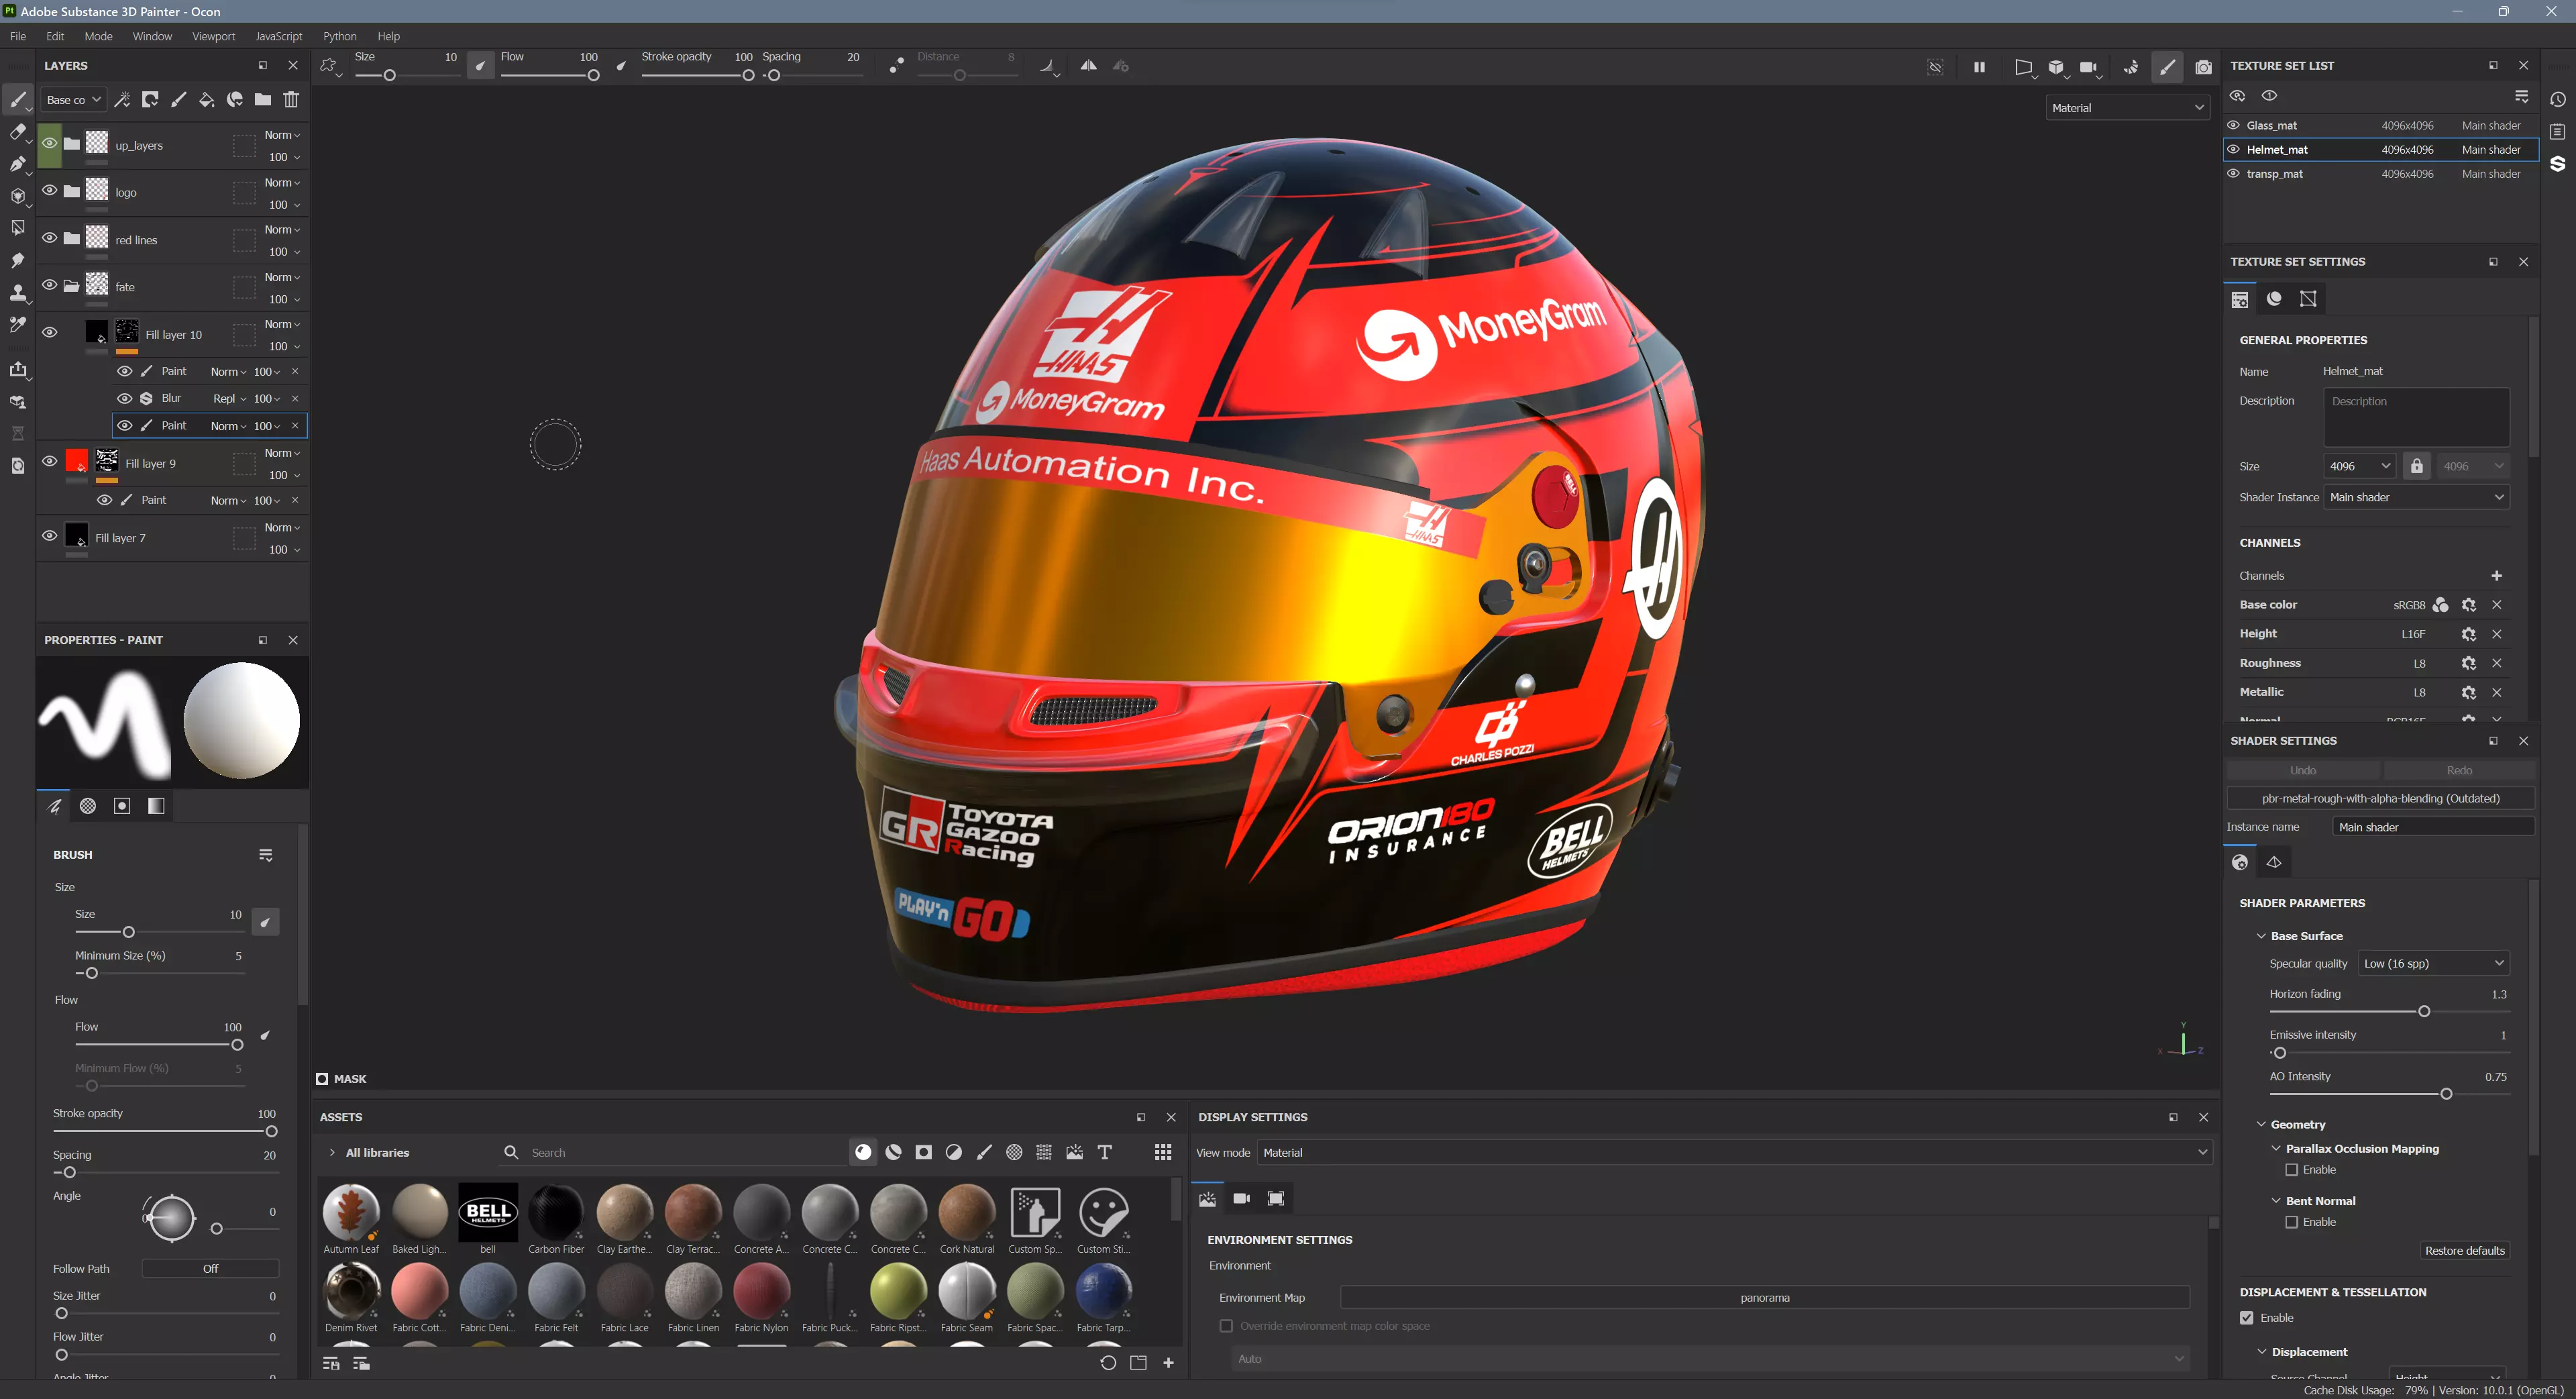
Task: Open the Mode menu
Action: coord(98,36)
